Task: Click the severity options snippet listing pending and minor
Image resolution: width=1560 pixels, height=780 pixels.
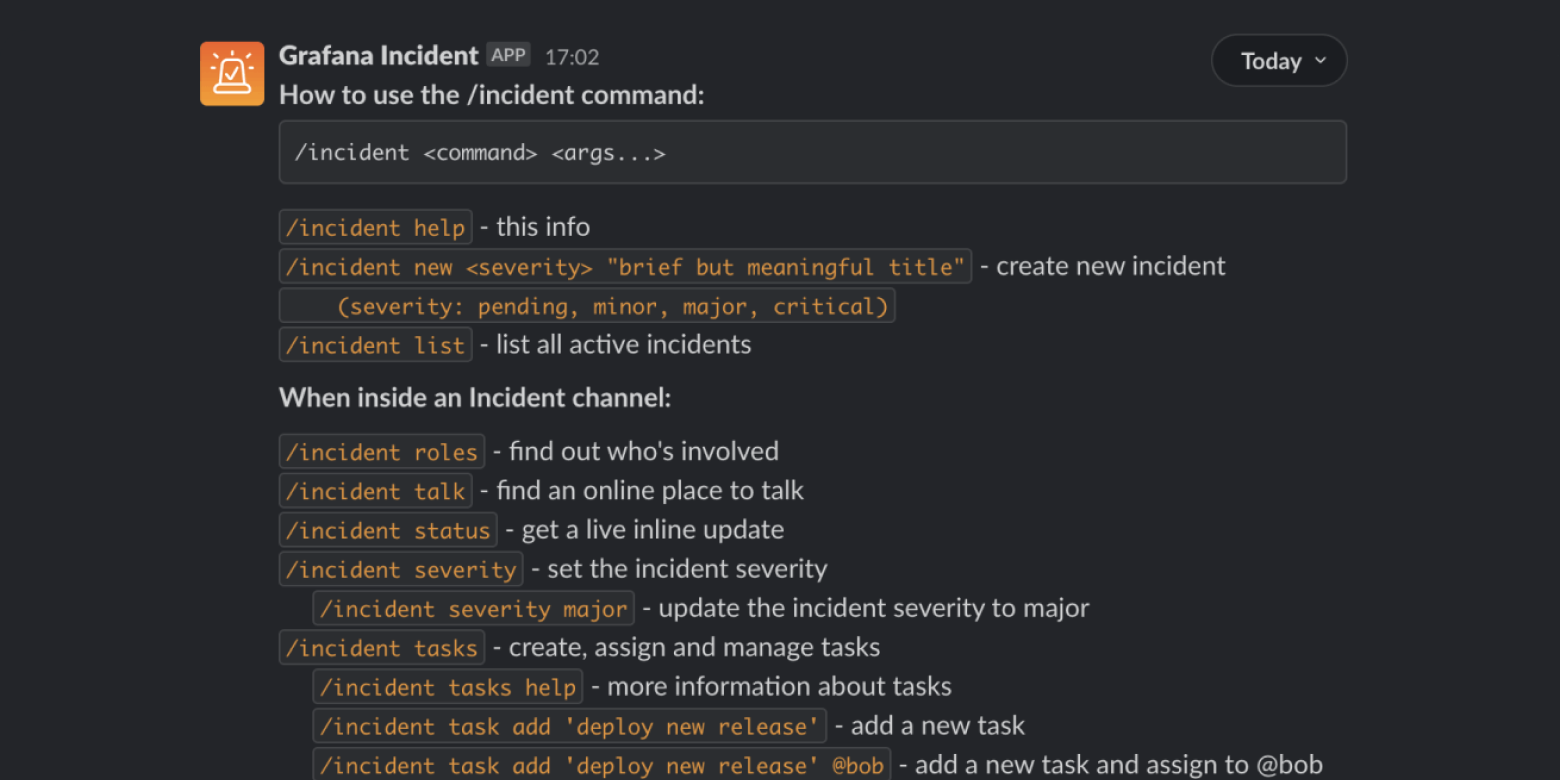Action: (x=586, y=306)
